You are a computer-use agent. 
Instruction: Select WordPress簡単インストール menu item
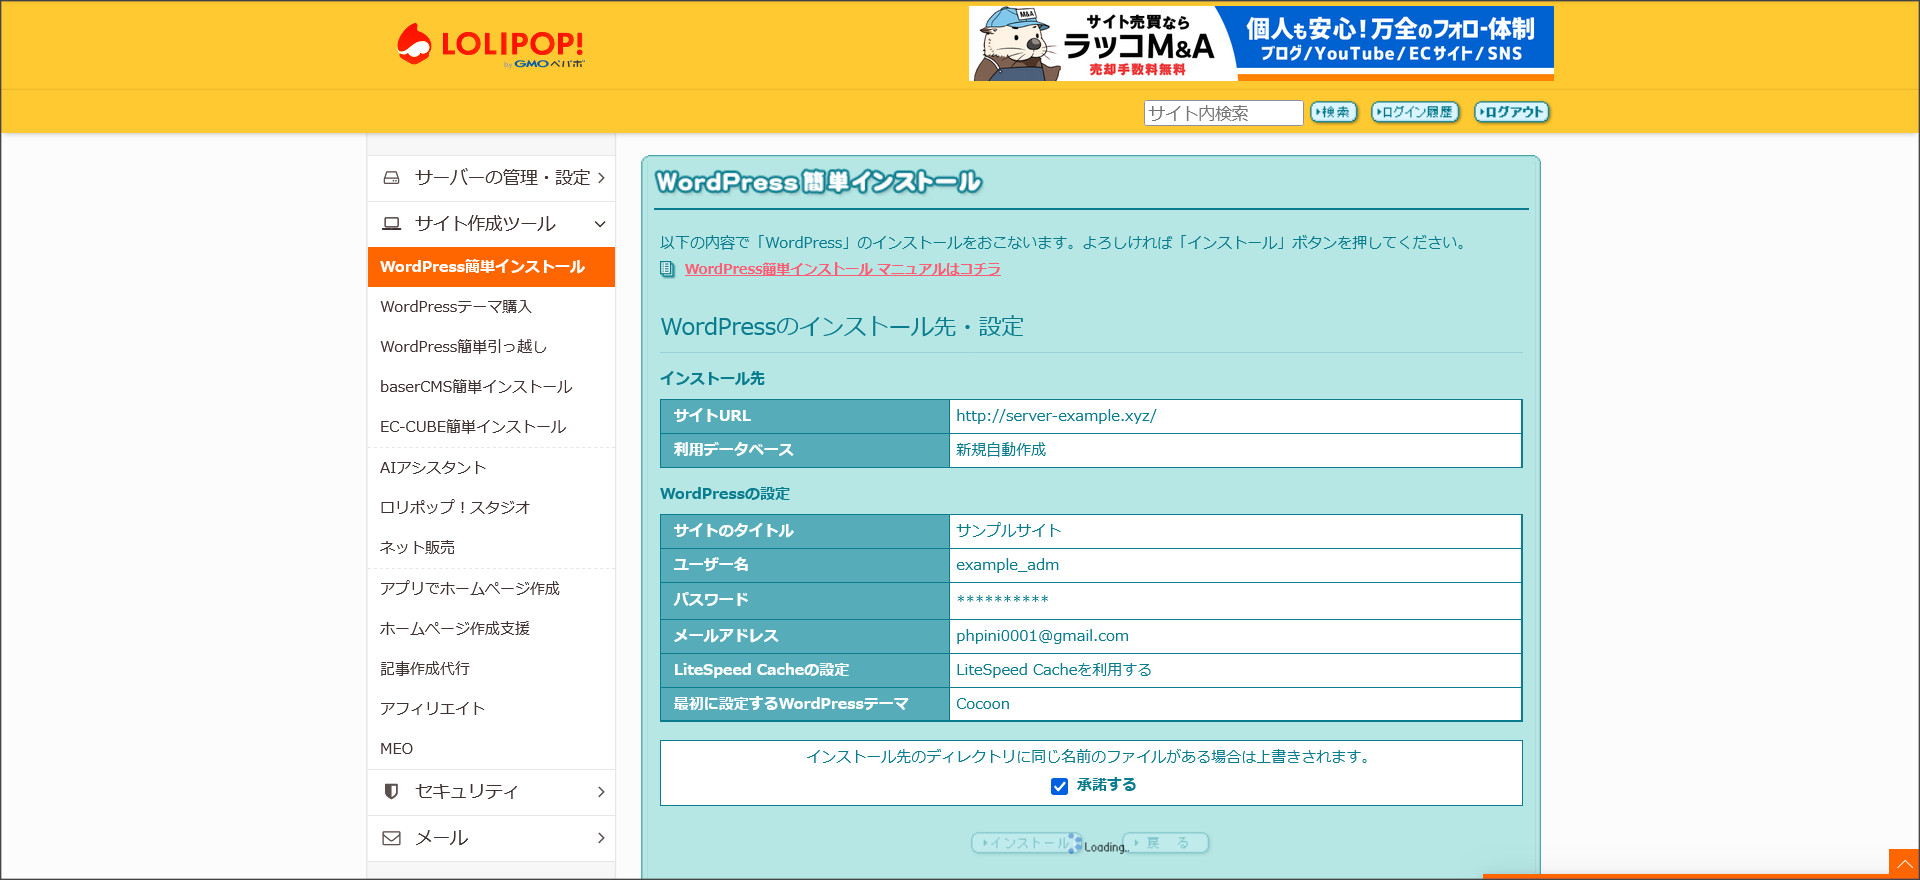[x=491, y=267]
